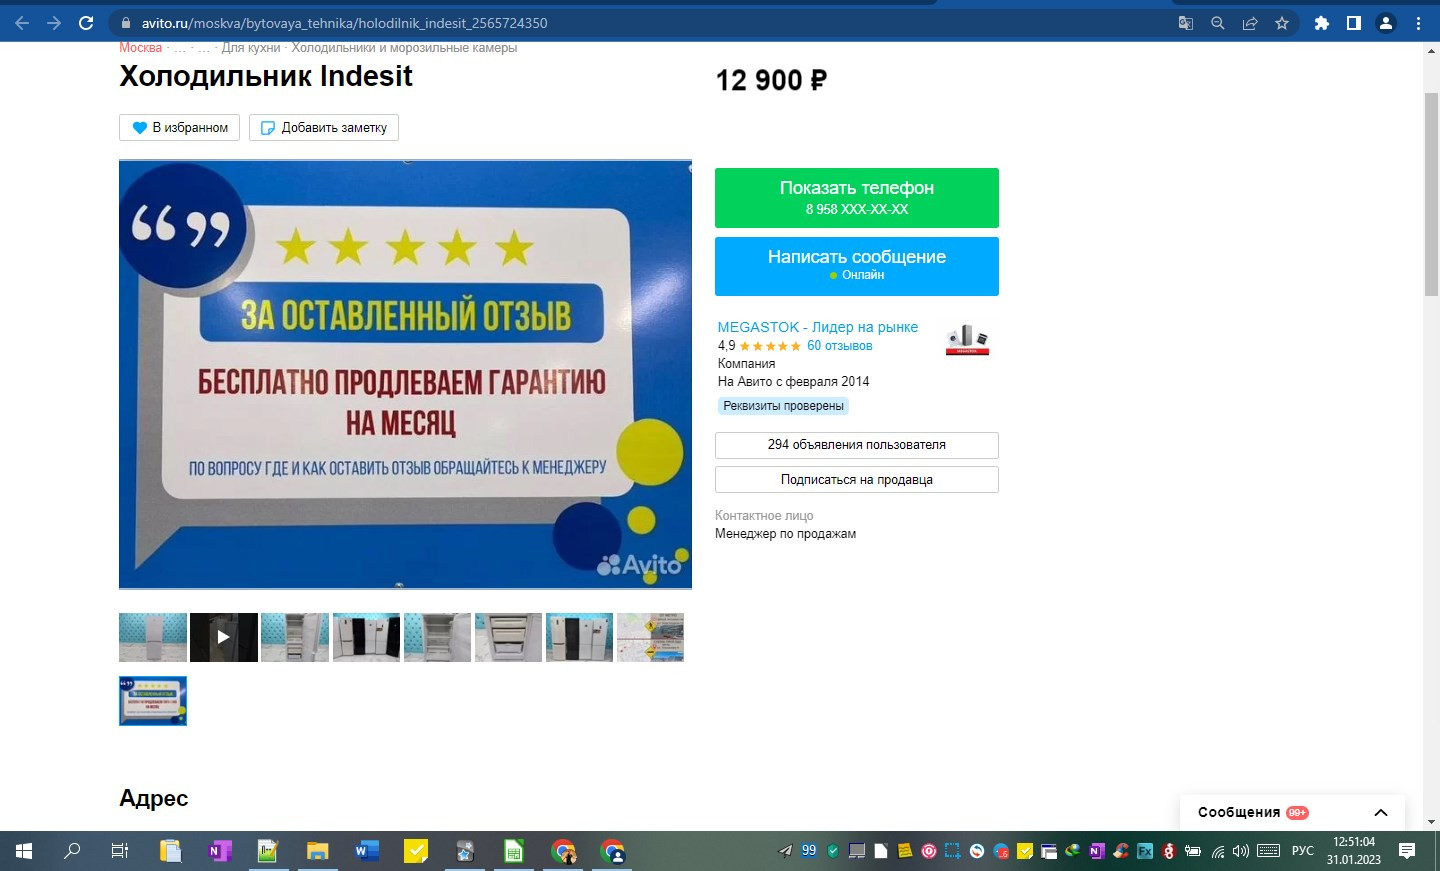
Task: Open the browser zoom magnifier icon
Action: 1218,23
